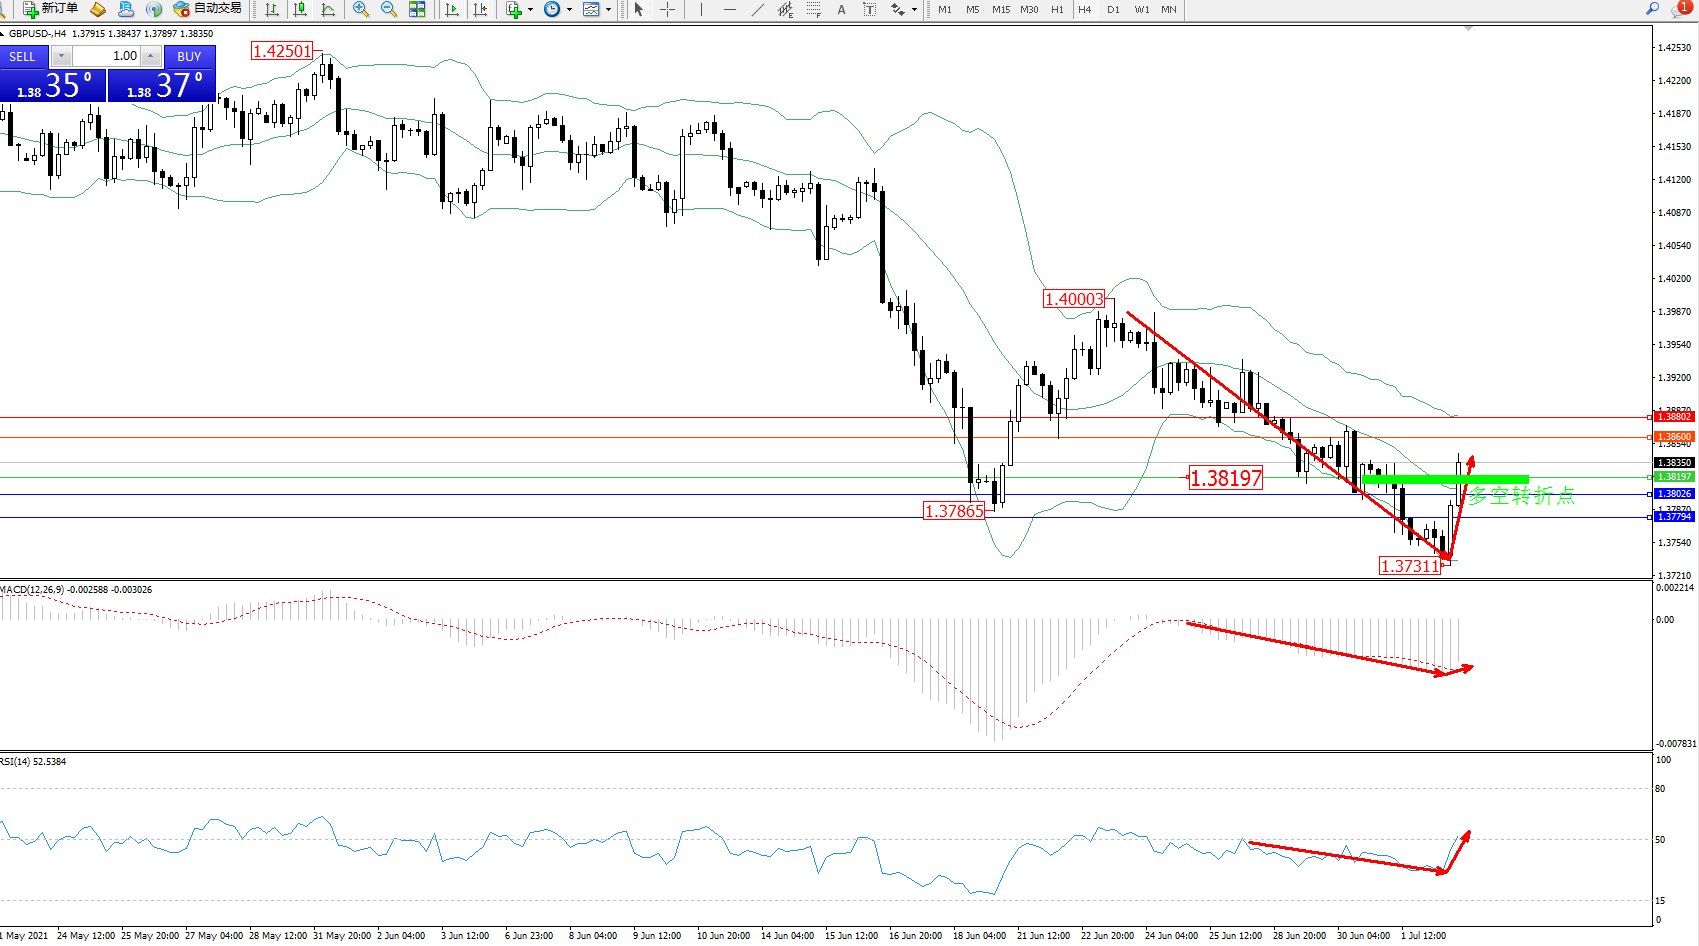Open the notifications chat bubble icon

(x=1683, y=8)
